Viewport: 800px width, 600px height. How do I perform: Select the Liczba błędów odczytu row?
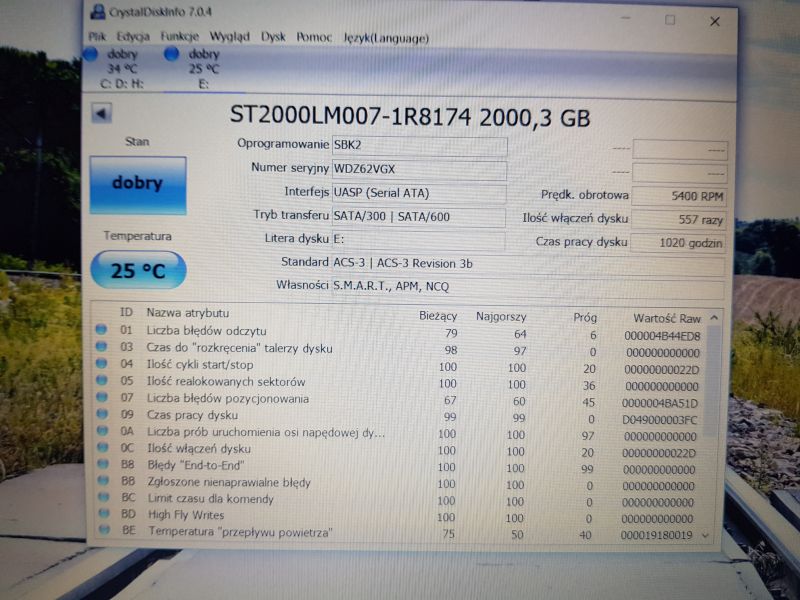pyautogui.click(x=399, y=333)
